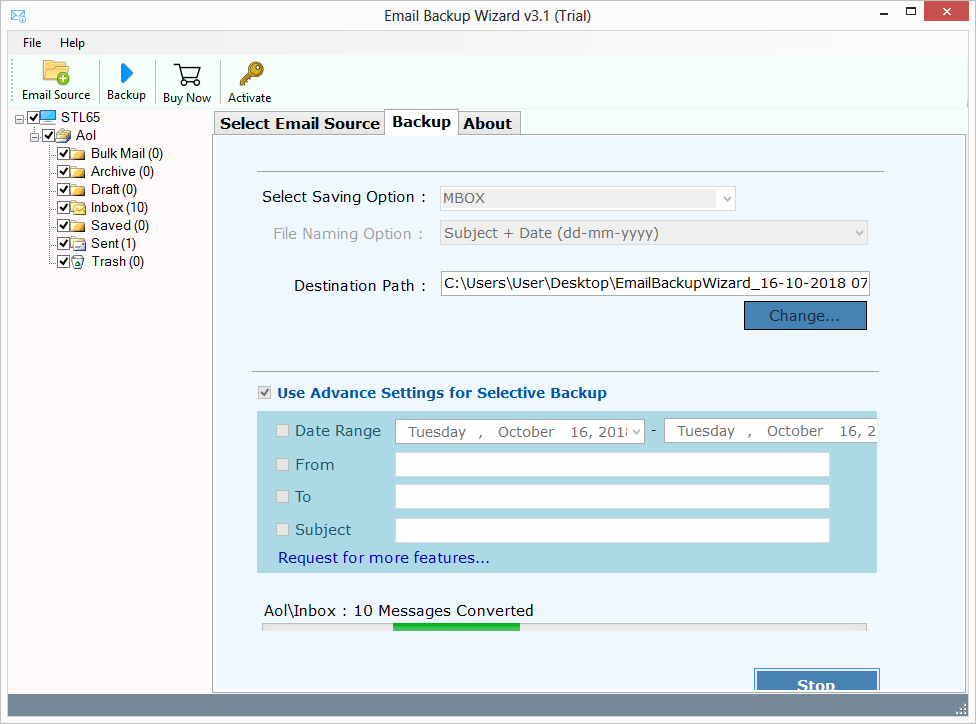Click the Subject filter input field
This screenshot has height=724, width=976.
[x=612, y=530]
